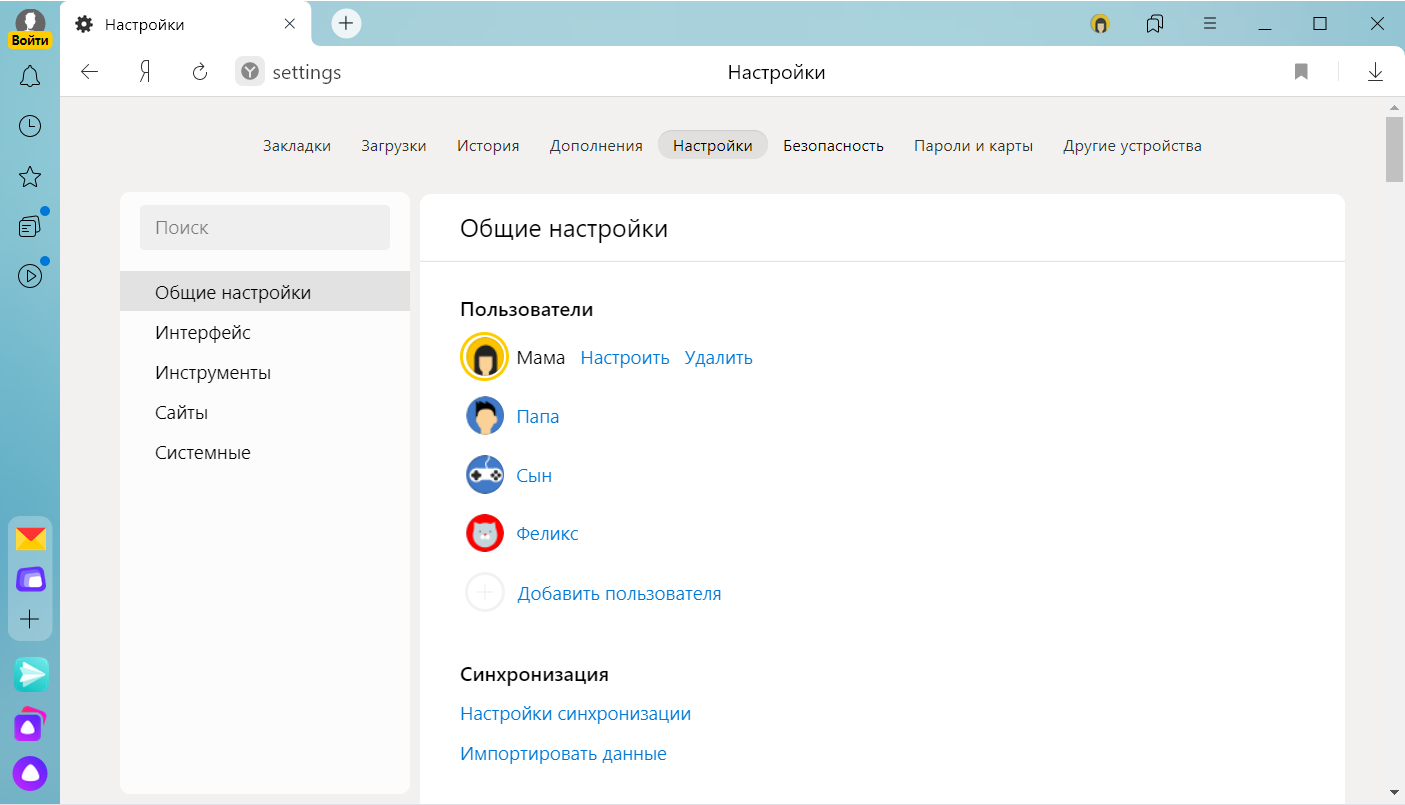Open purple chat-bubble app icon above Alice
The width and height of the screenshot is (1405, 805).
click(30, 725)
